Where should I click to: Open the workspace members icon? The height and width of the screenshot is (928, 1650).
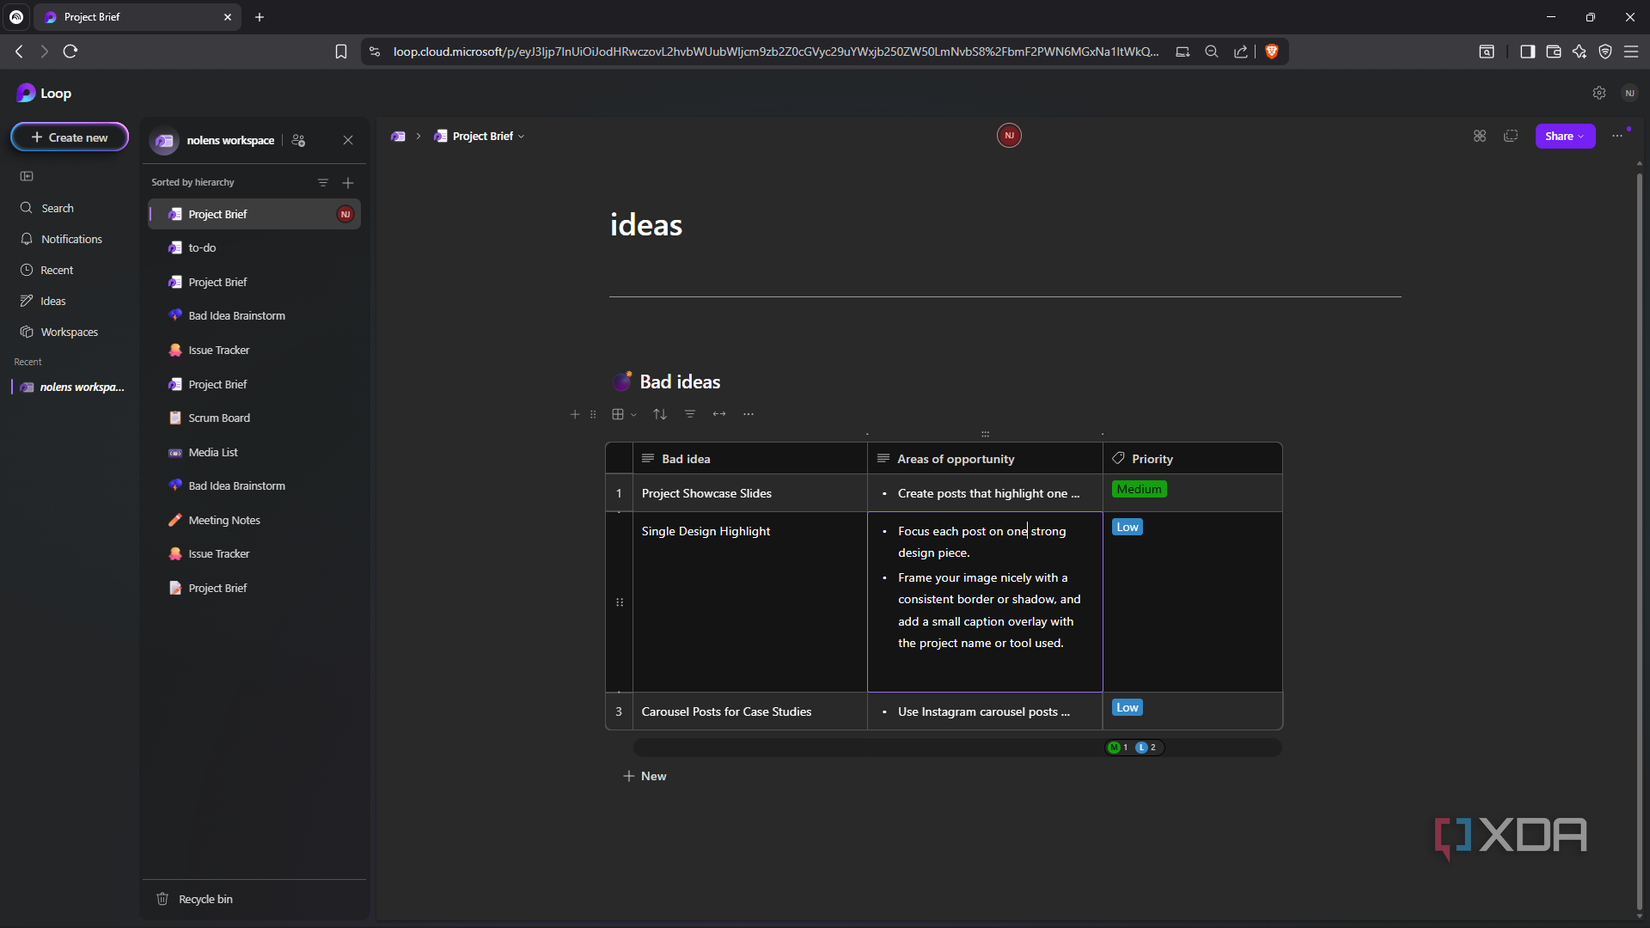point(299,140)
